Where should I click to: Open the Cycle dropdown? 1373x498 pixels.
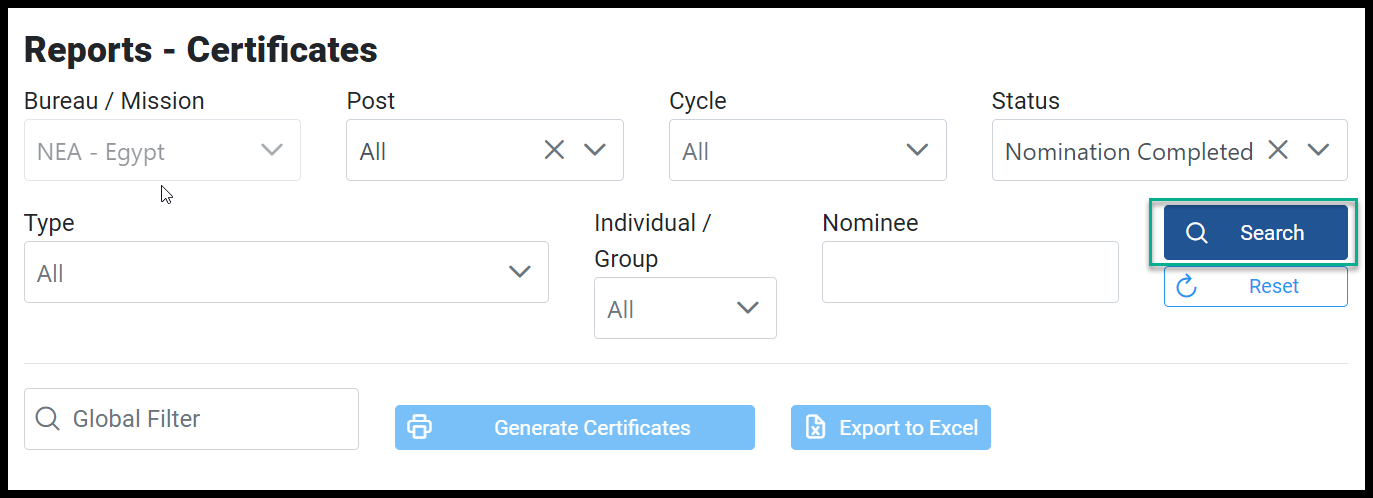click(x=808, y=150)
